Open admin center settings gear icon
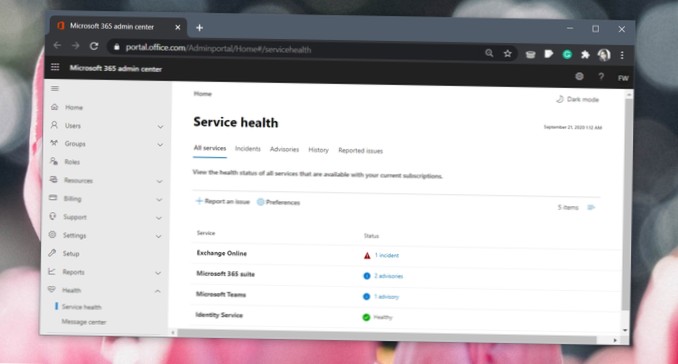 [579, 77]
